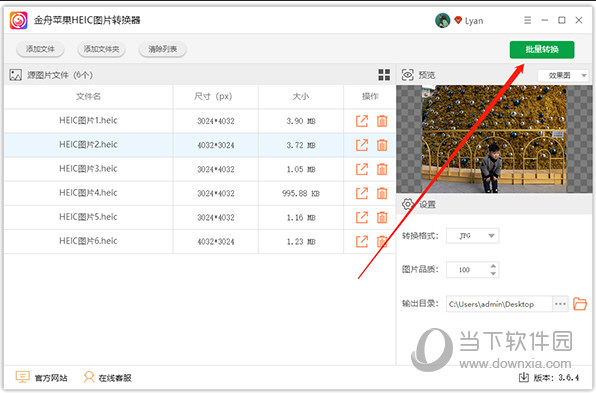The image size is (596, 393).
Task: Delete HEIC图片4.heic from the list
Action: click(382, 193)
